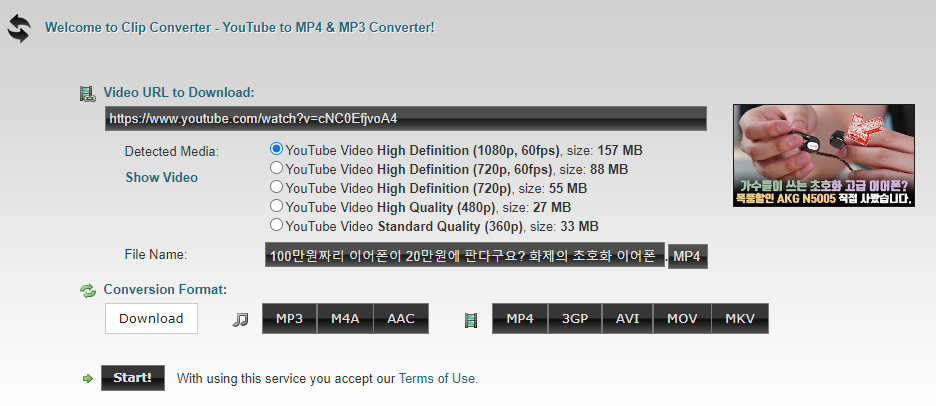The width and height of the screenshot is (936, 406).
Task: Choose M4A conversion format
Action: point(346,319)
